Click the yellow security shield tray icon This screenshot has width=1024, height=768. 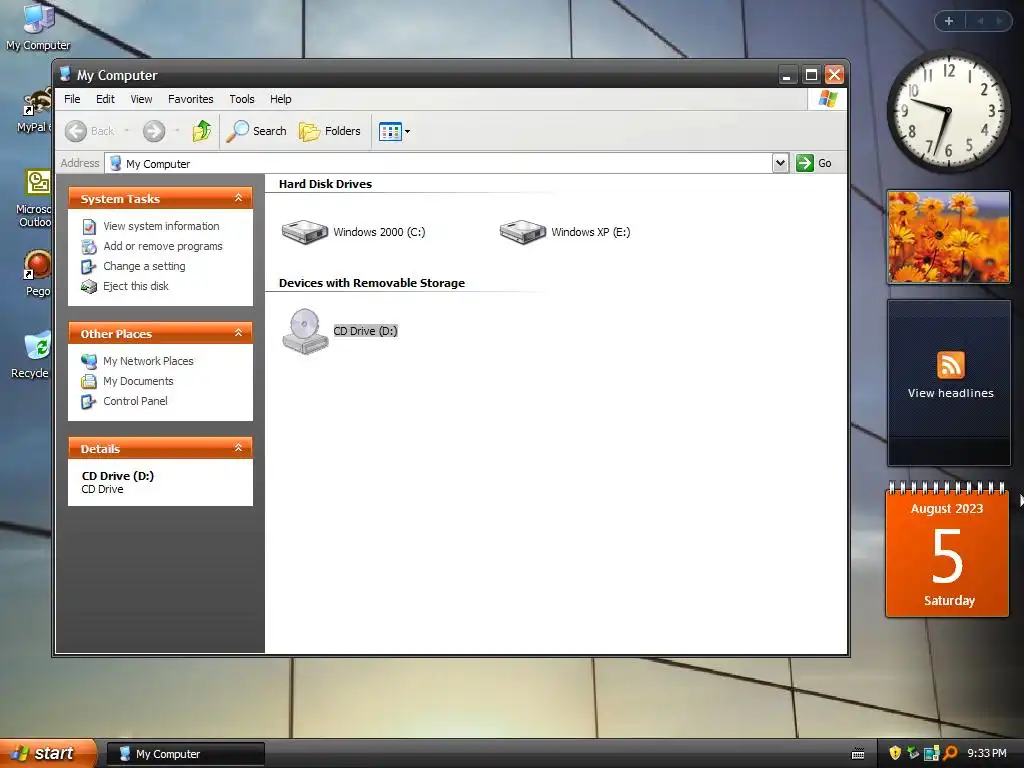[x=895, y=753]
